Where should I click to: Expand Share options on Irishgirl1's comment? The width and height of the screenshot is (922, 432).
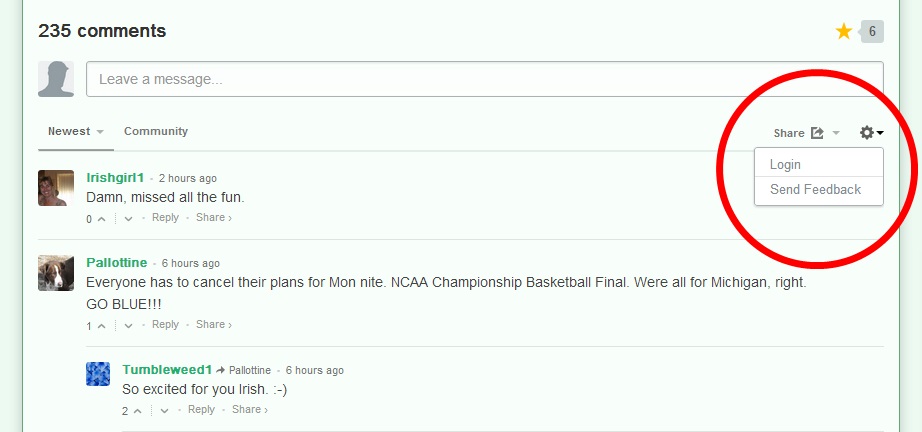pos(213,218)
